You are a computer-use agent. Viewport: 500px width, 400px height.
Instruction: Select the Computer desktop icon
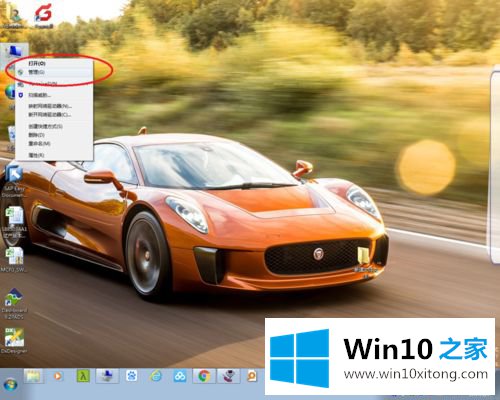[x=14, y=52]
